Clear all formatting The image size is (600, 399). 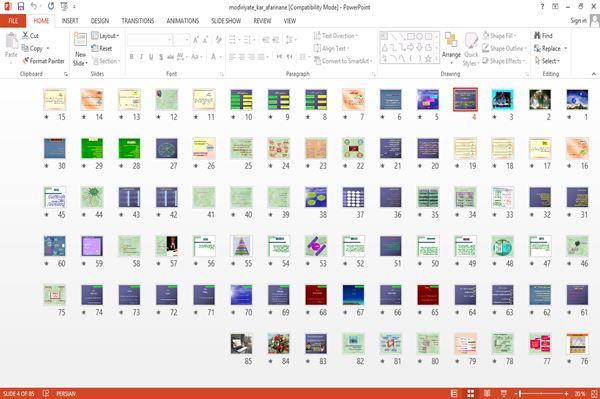click(x=218, y=40)
